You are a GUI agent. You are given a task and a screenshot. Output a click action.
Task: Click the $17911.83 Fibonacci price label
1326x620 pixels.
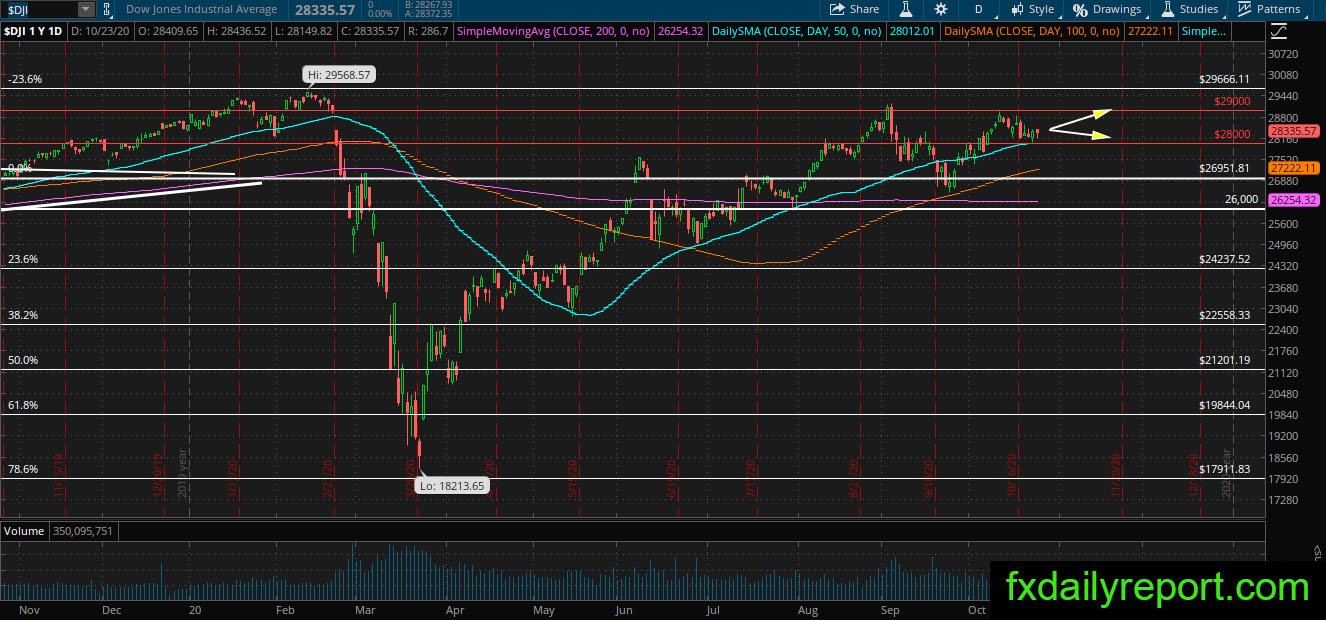[1225, 469]
